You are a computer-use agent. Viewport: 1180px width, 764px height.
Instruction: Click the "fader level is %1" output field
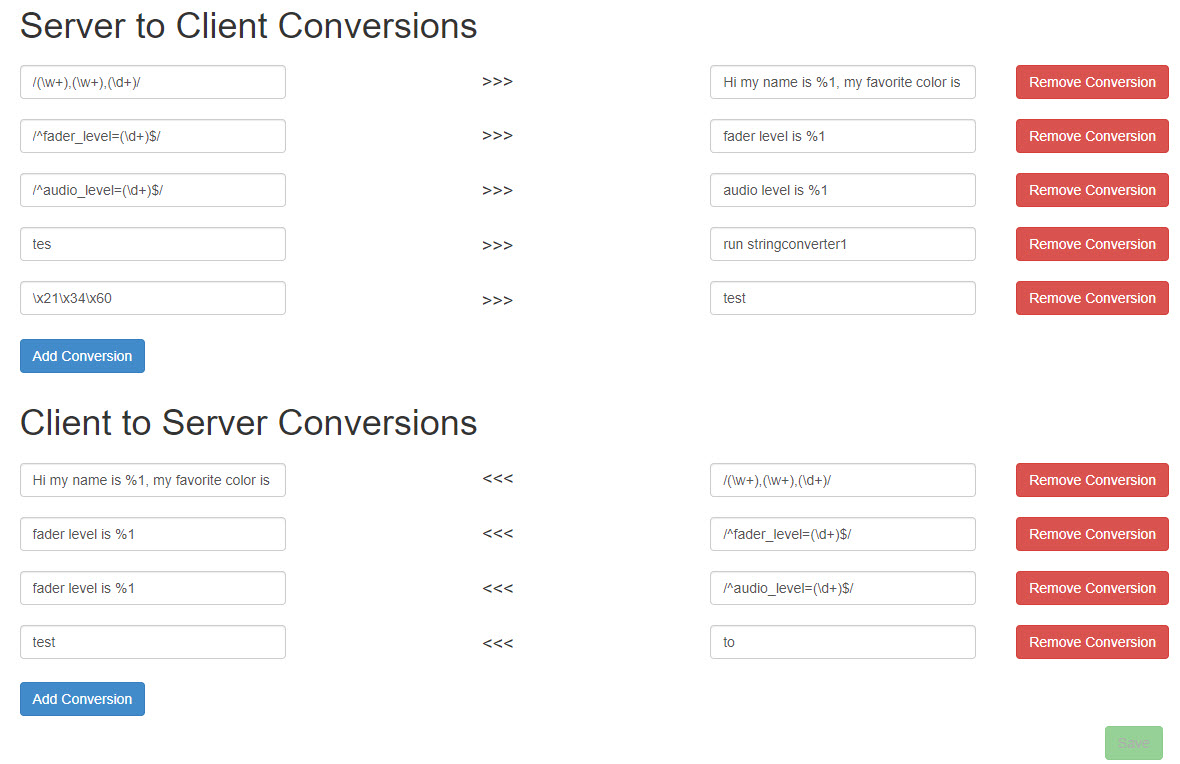842,136
